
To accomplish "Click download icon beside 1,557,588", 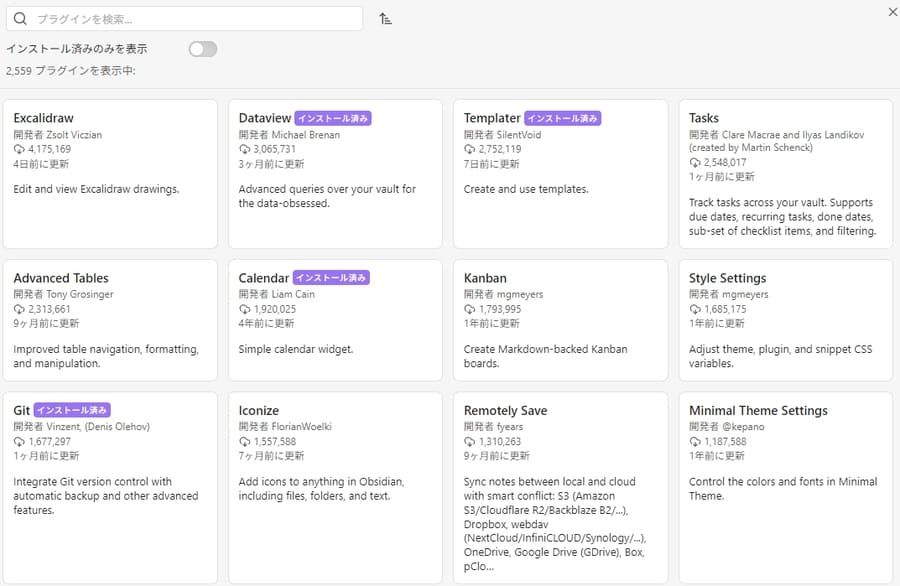I will click(x=245, y=441).
